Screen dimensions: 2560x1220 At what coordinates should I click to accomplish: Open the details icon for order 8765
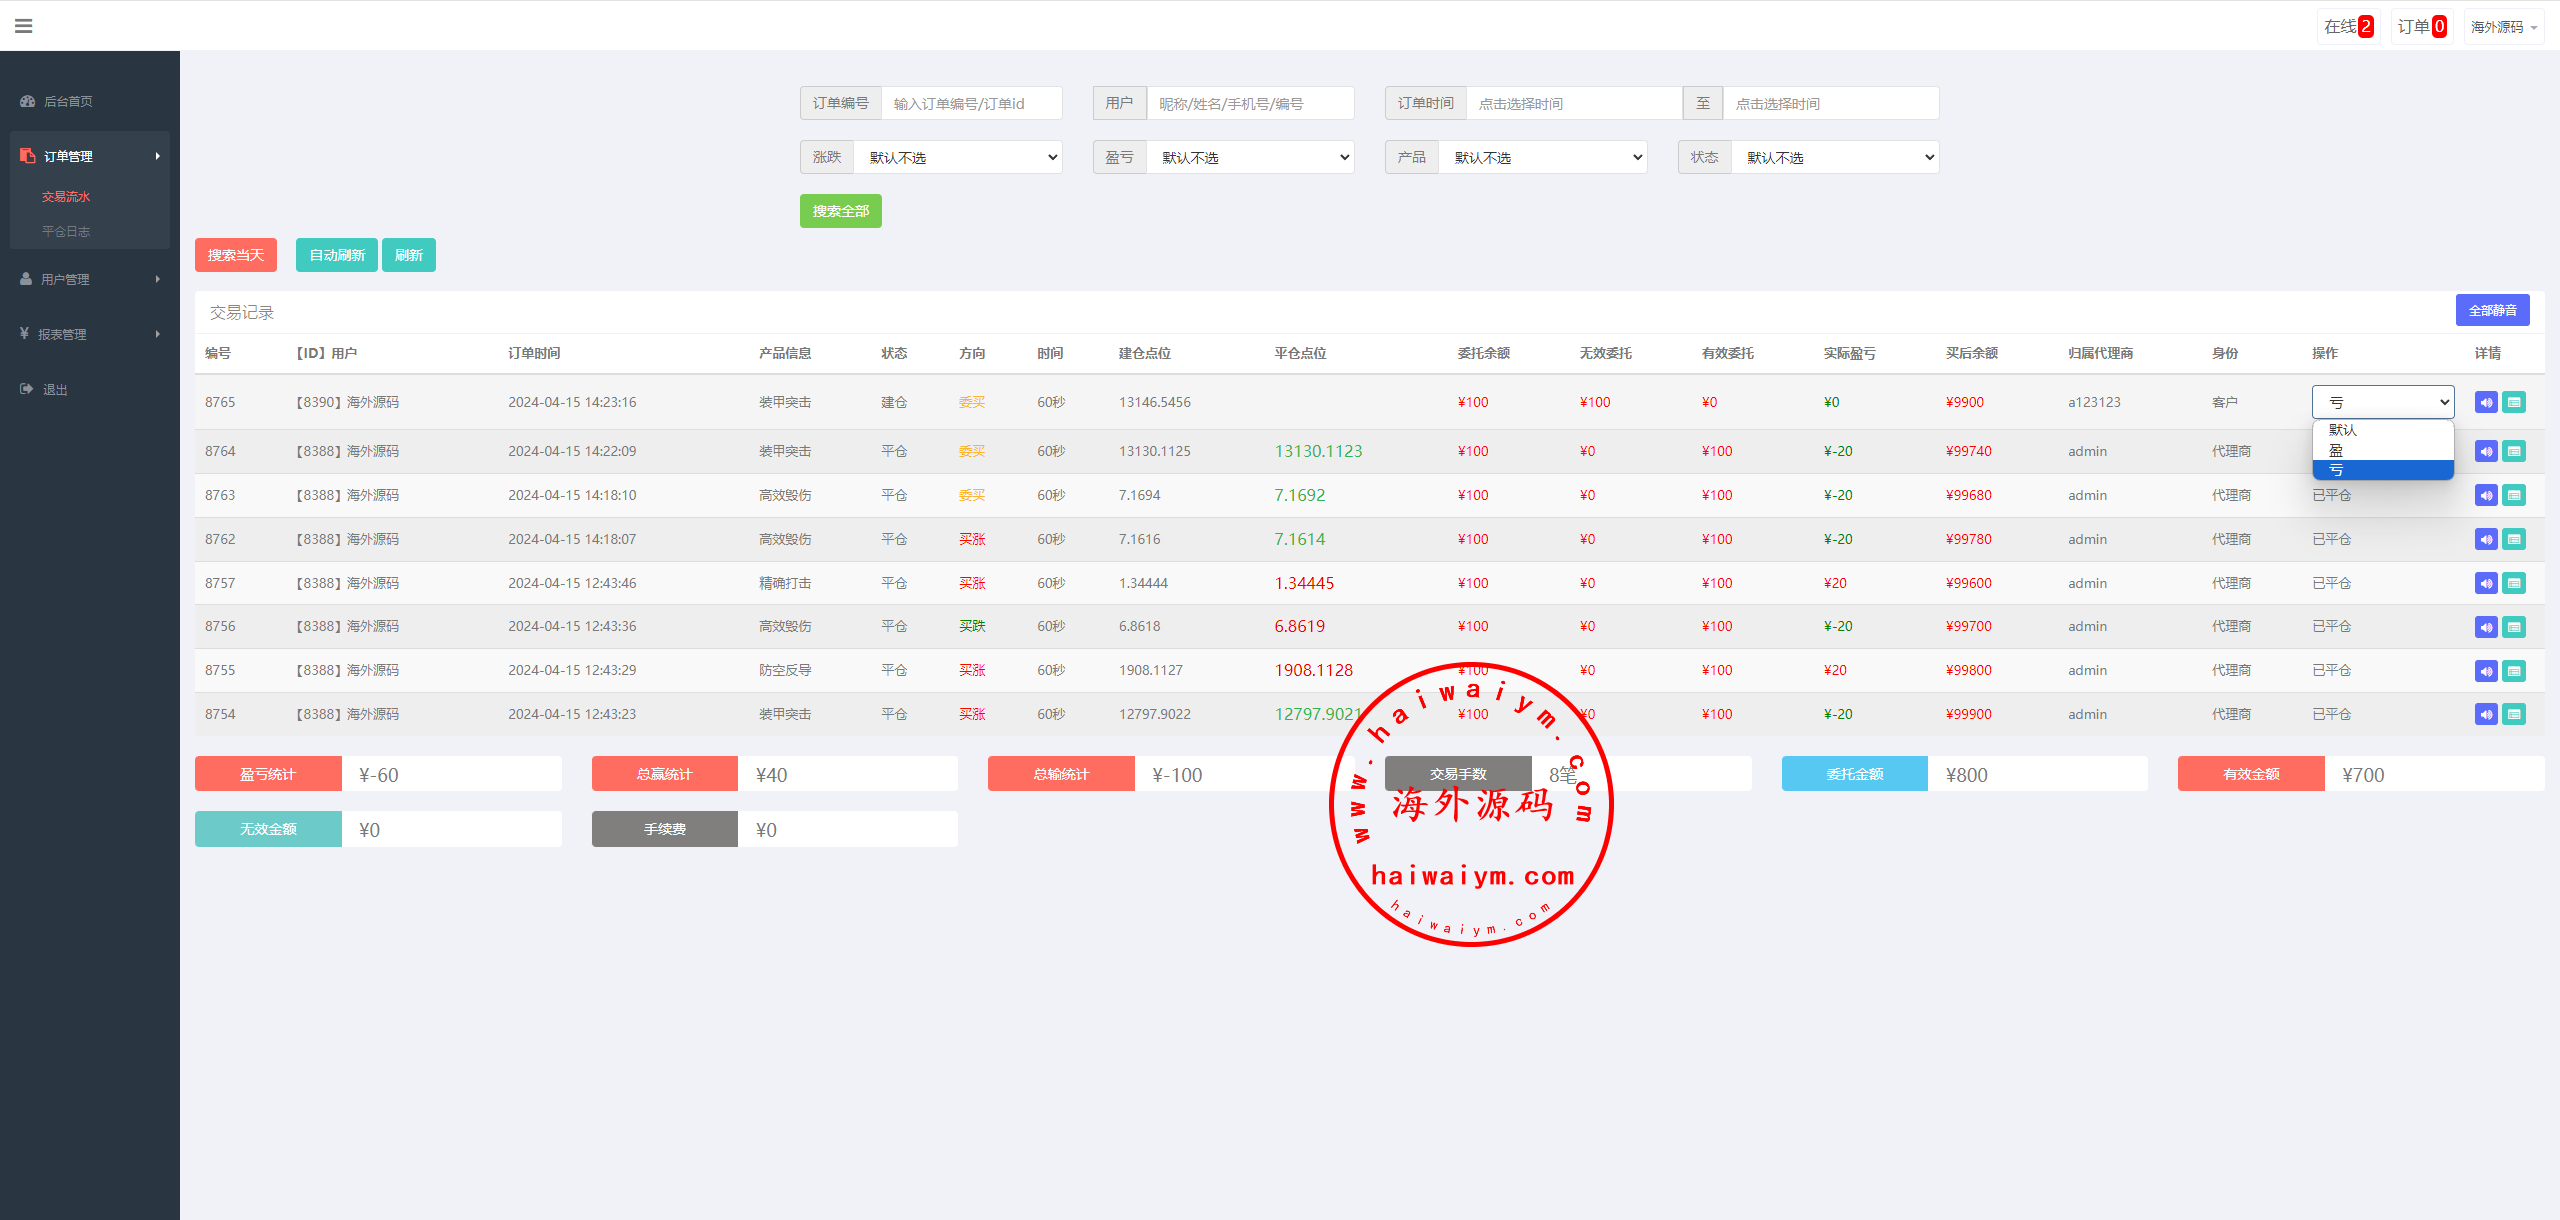[2514, 402]
